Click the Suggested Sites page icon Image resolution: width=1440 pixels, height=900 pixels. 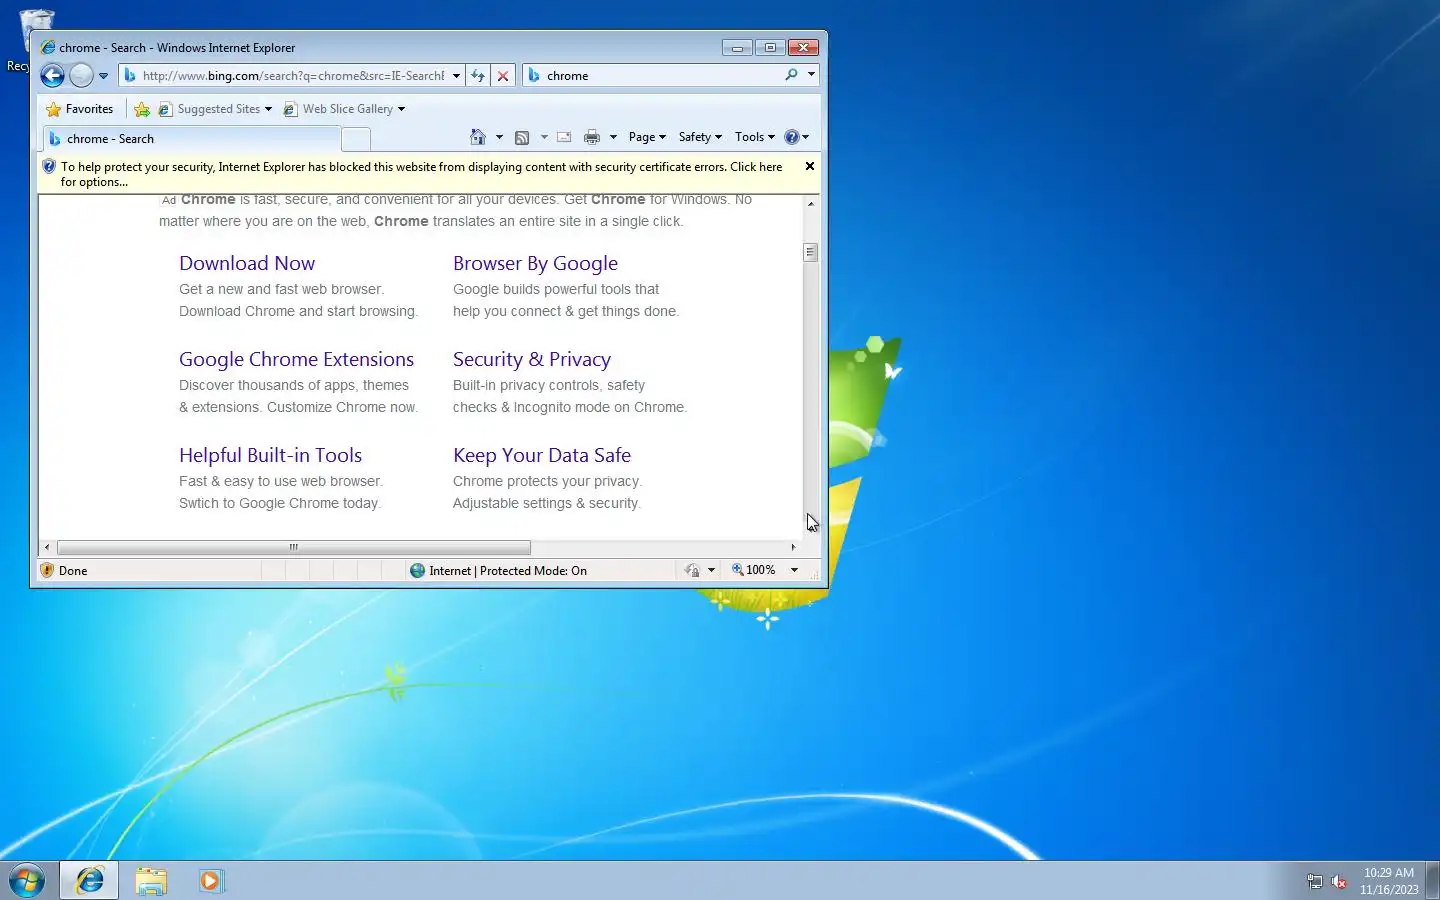pyautogui.click(x=165, y=109)
